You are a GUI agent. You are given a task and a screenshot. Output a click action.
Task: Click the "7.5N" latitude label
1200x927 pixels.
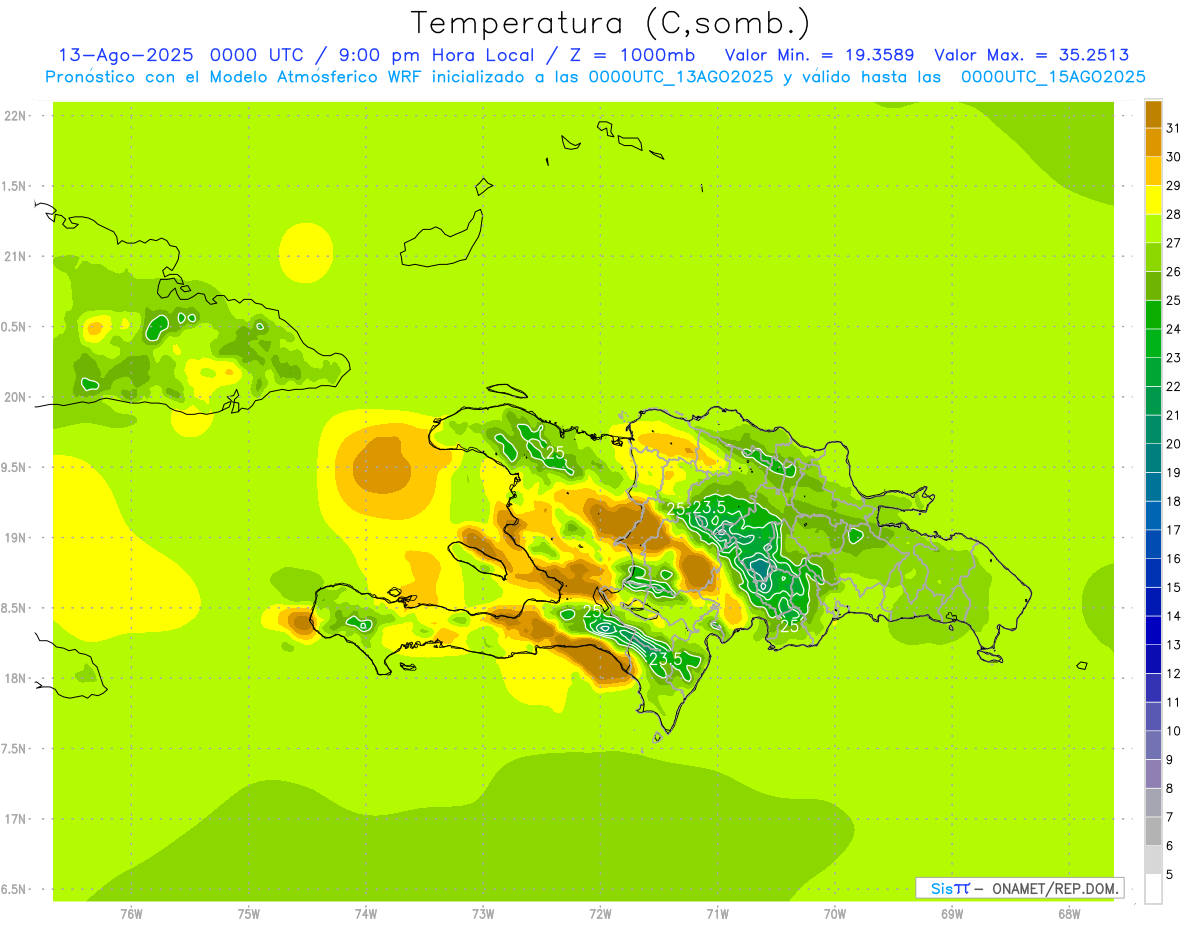point(14,749)
